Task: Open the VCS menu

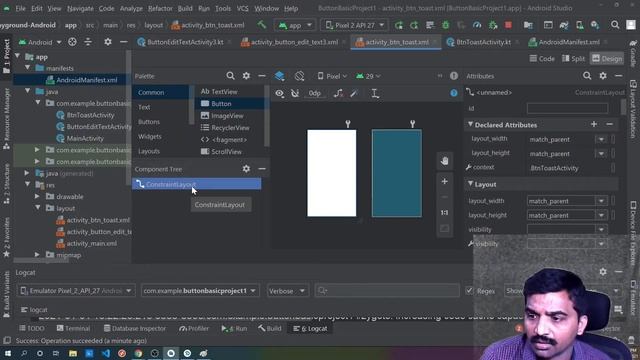Action: 242,8
